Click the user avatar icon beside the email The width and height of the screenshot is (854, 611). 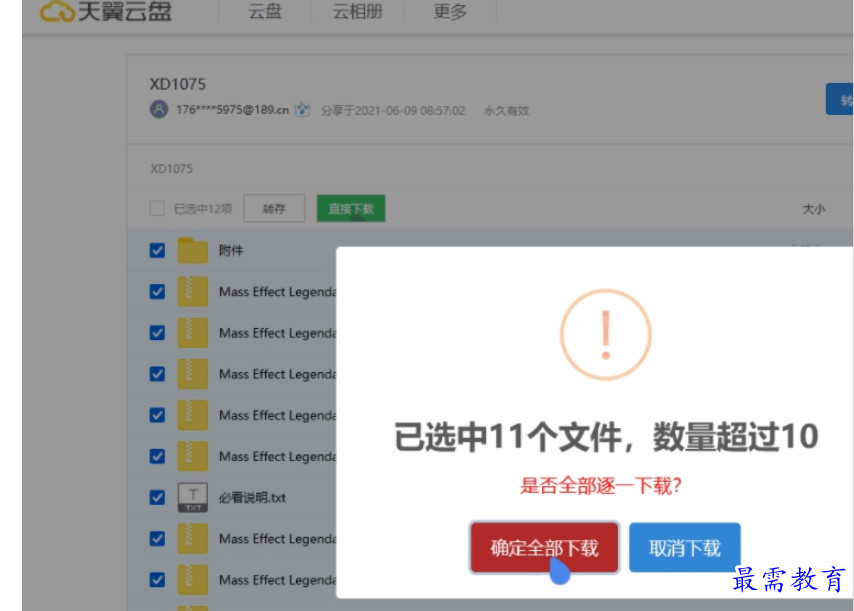[158, 110]
